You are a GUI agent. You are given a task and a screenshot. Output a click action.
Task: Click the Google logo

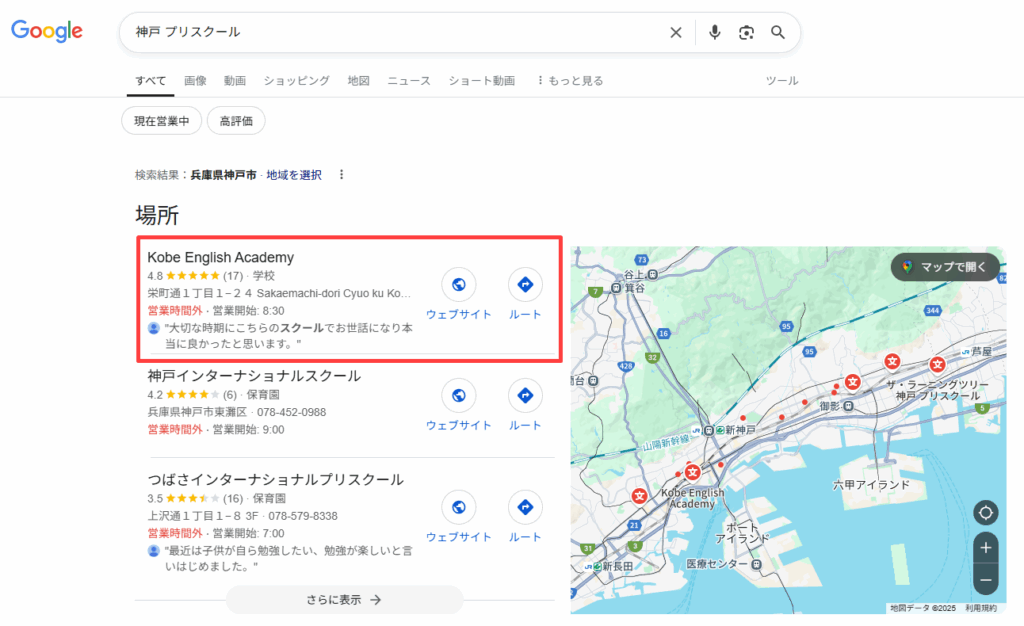46,31
